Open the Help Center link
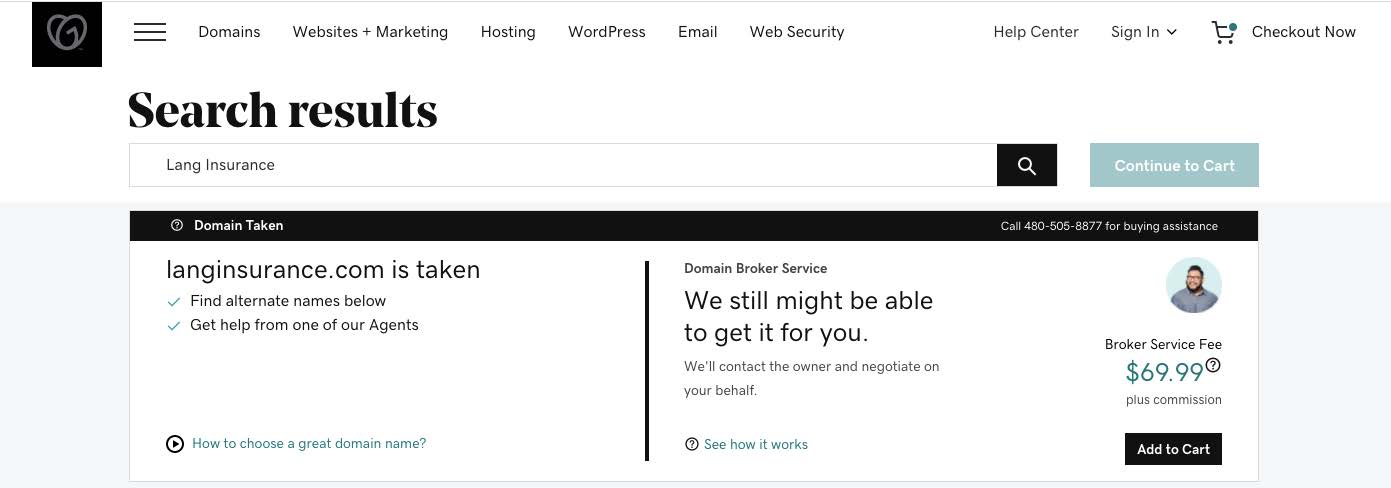Viewport: 1391px width, 488px height. pyautogui.click(x=1036, y=32)
